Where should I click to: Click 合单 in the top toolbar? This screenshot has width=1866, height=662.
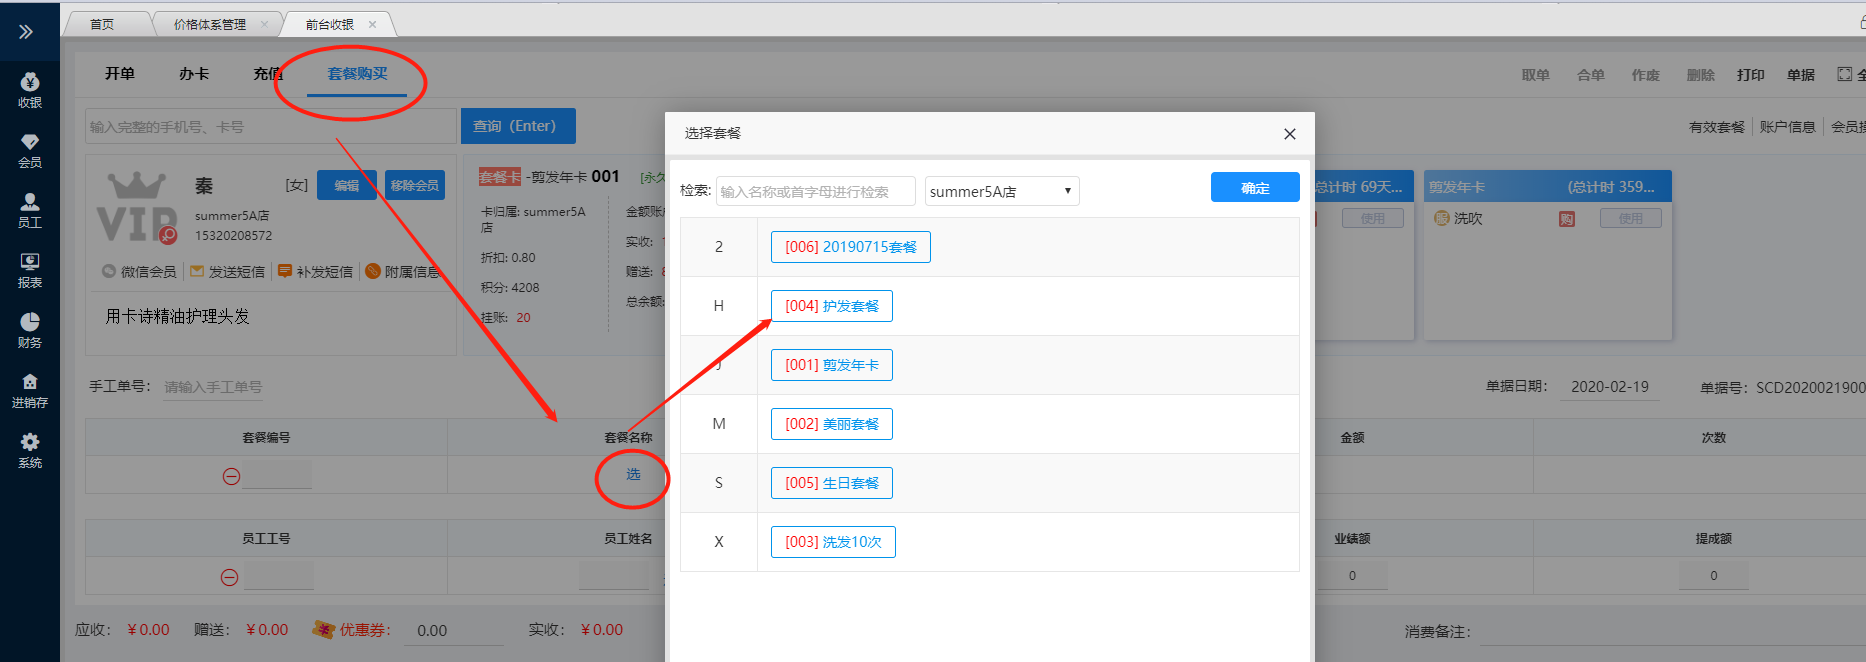1591,75
